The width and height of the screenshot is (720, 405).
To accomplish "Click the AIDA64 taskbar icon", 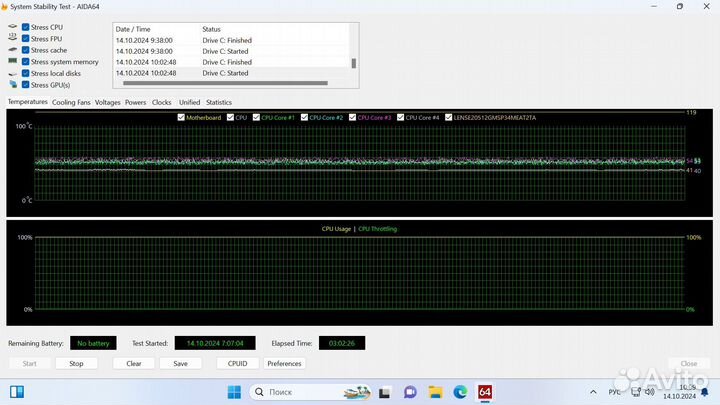I will pos(485,392).
